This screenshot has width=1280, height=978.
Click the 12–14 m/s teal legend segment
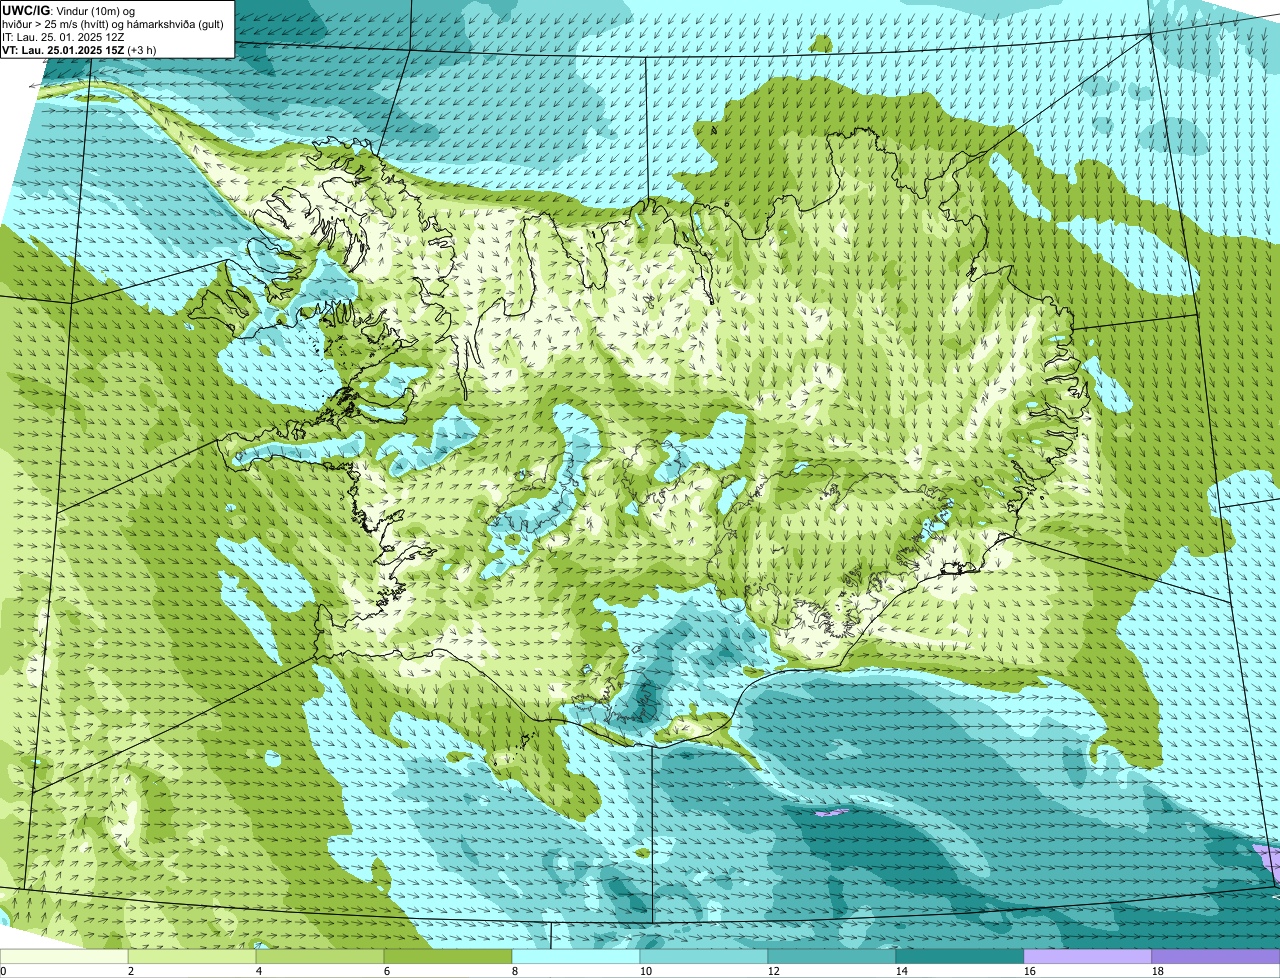832,956
